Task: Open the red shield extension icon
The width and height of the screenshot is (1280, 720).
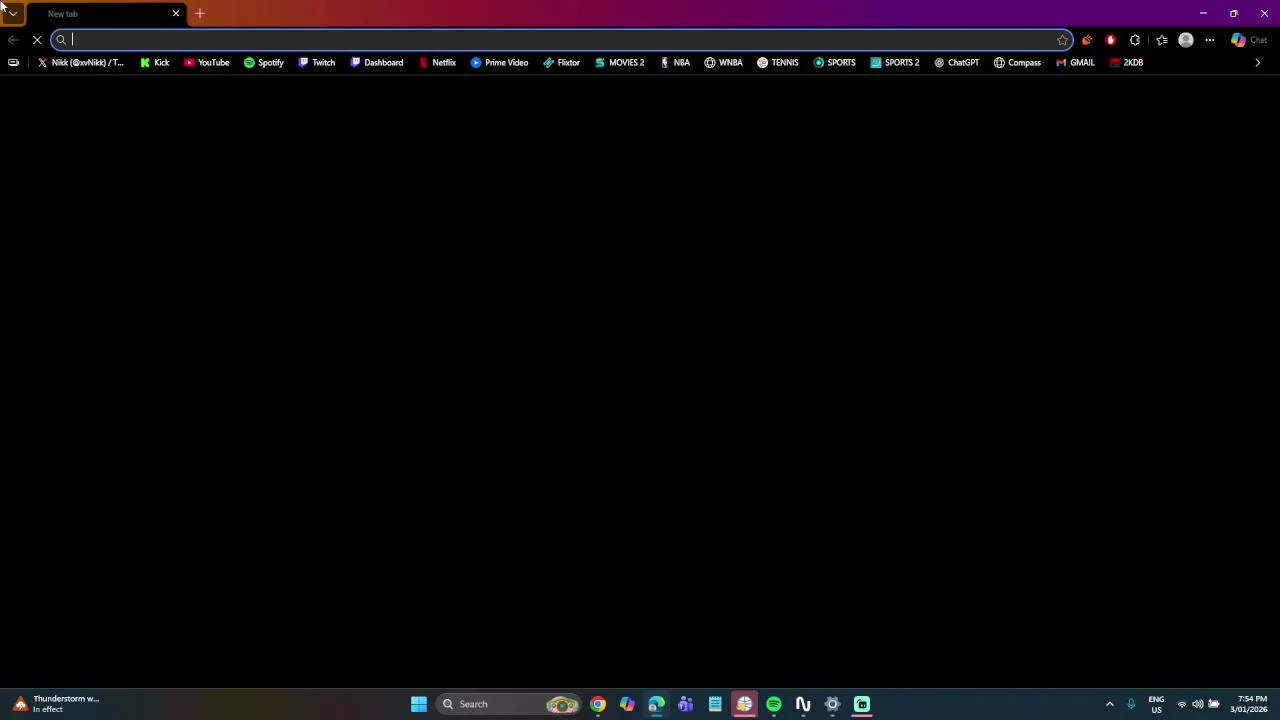Action: point(1111,40)
